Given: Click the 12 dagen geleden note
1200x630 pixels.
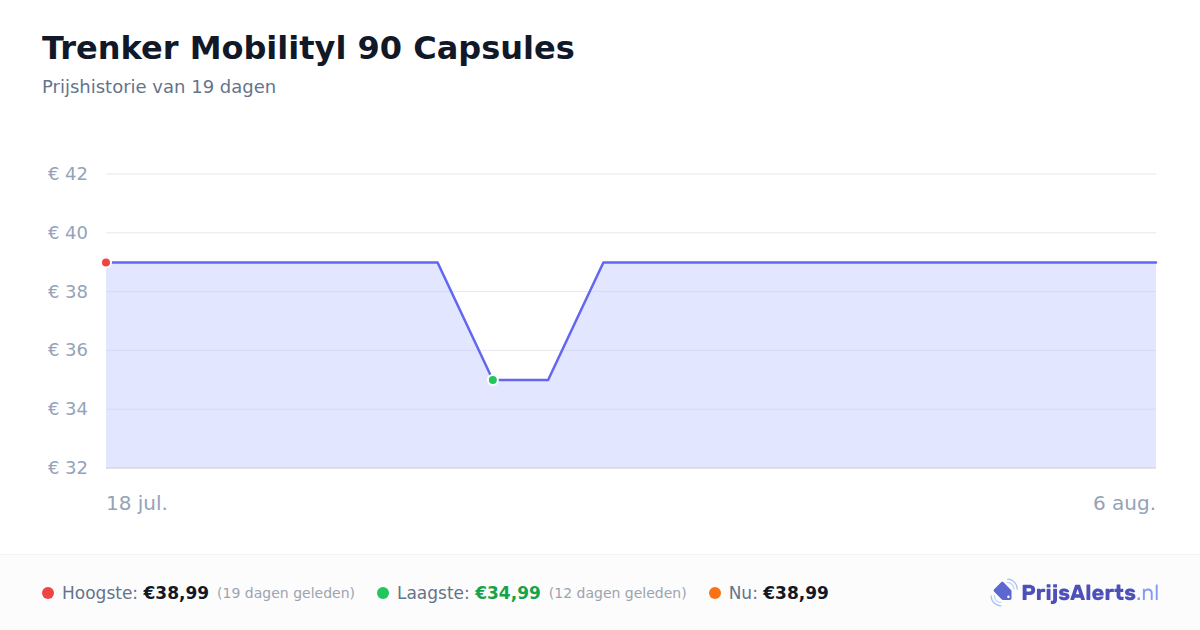Looking at the screenshot, I should [618, 593].
